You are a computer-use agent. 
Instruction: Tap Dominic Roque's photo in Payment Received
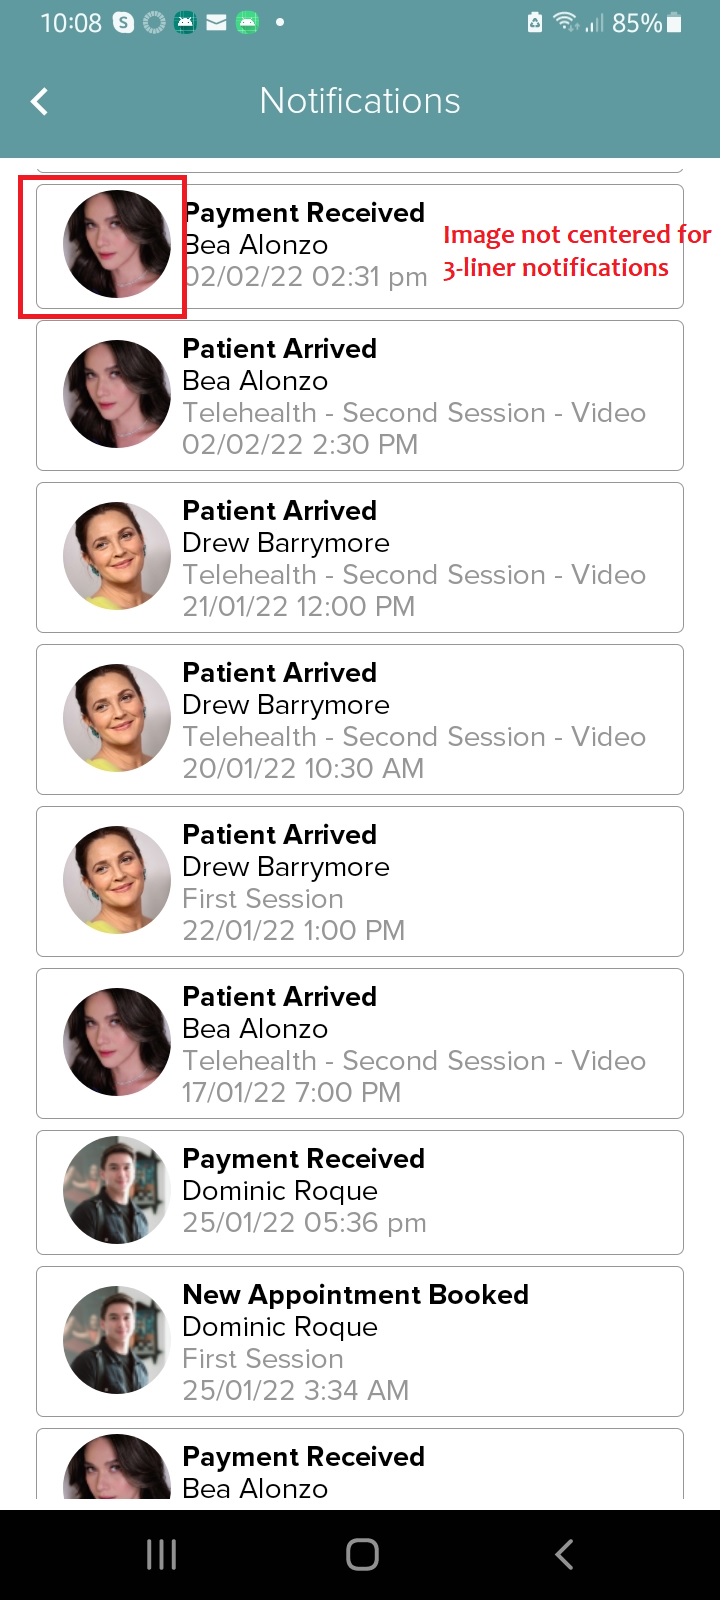117,1190
